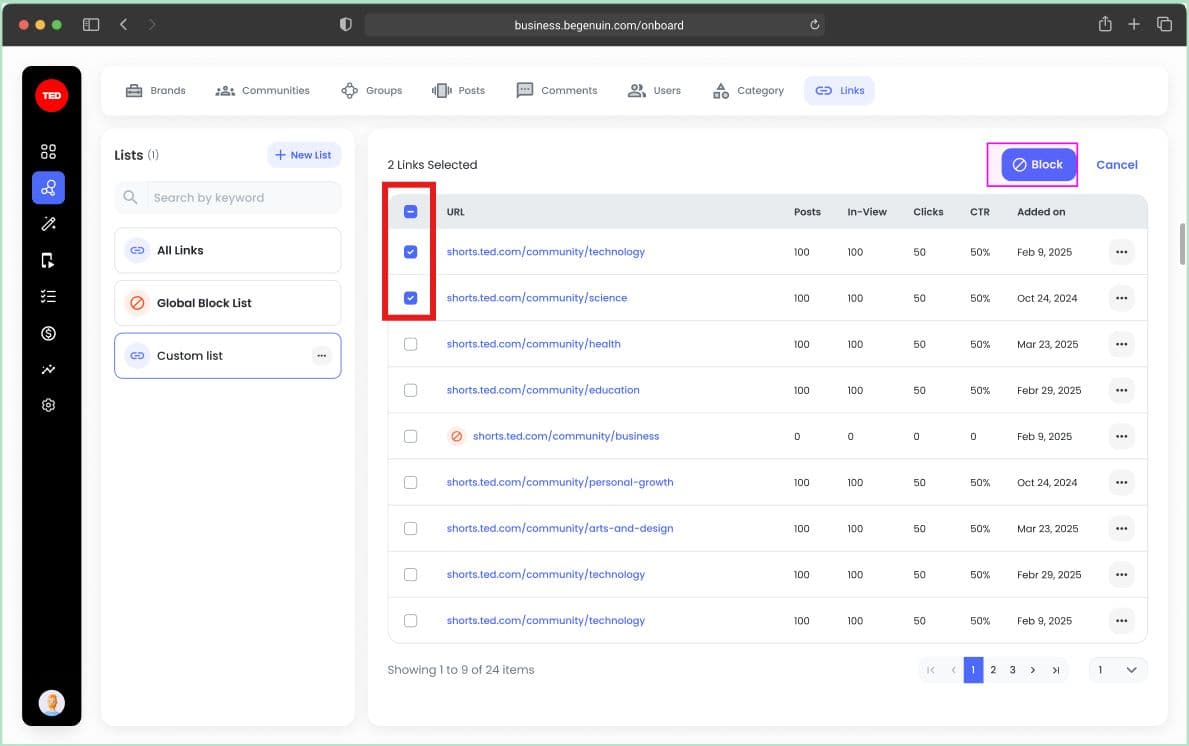The image size is (1189, 746).
Task: Open shorts.ted.com/community/health link
Action: [533, 344]
